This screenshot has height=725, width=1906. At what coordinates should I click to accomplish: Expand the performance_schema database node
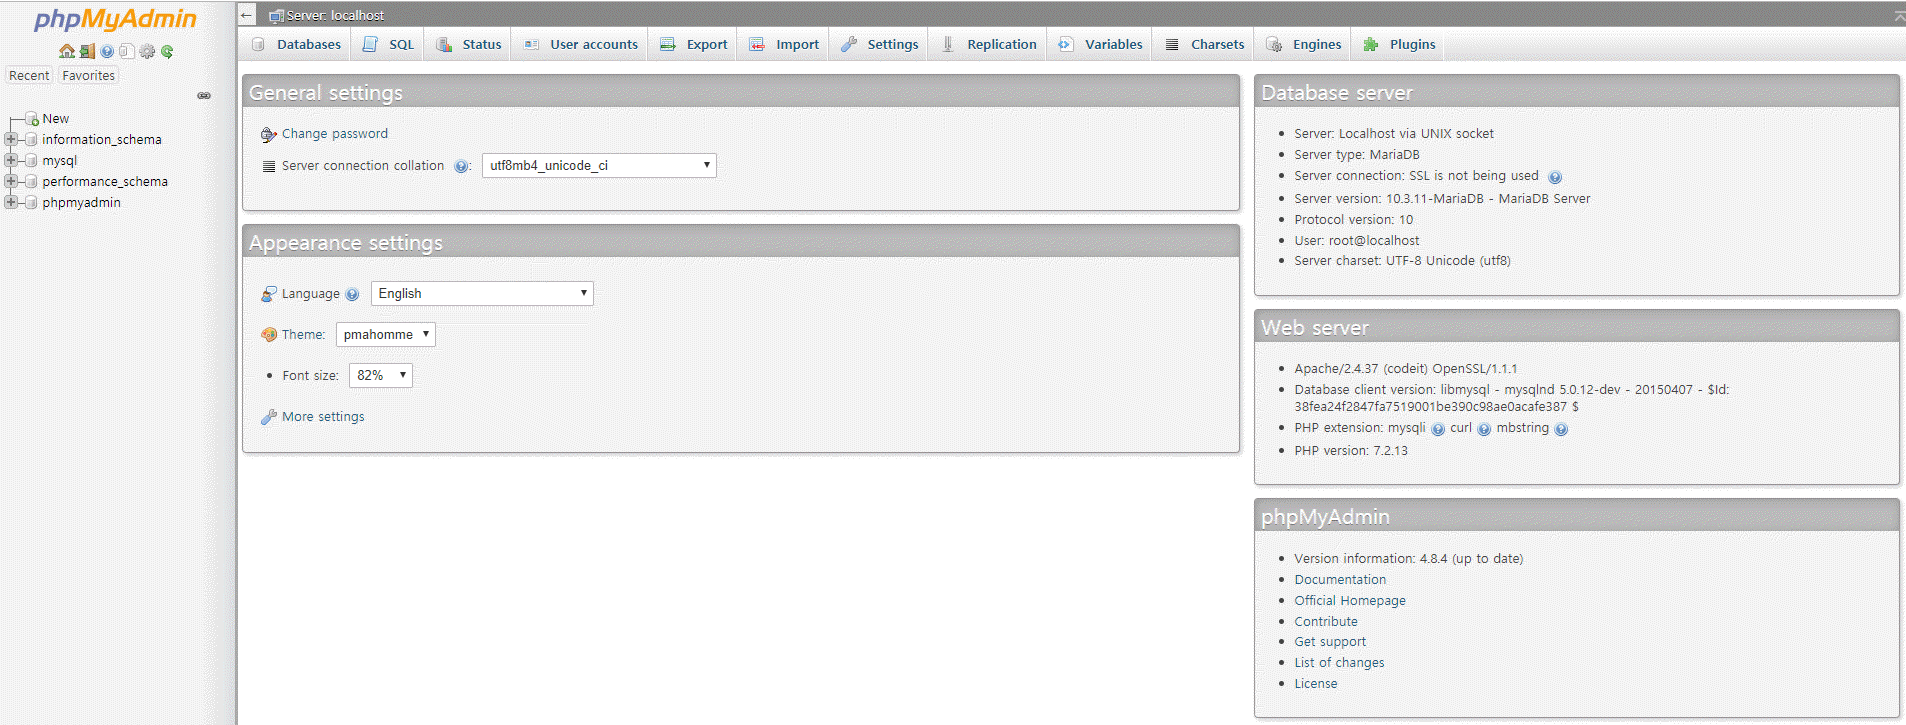[x=11, y=182]
